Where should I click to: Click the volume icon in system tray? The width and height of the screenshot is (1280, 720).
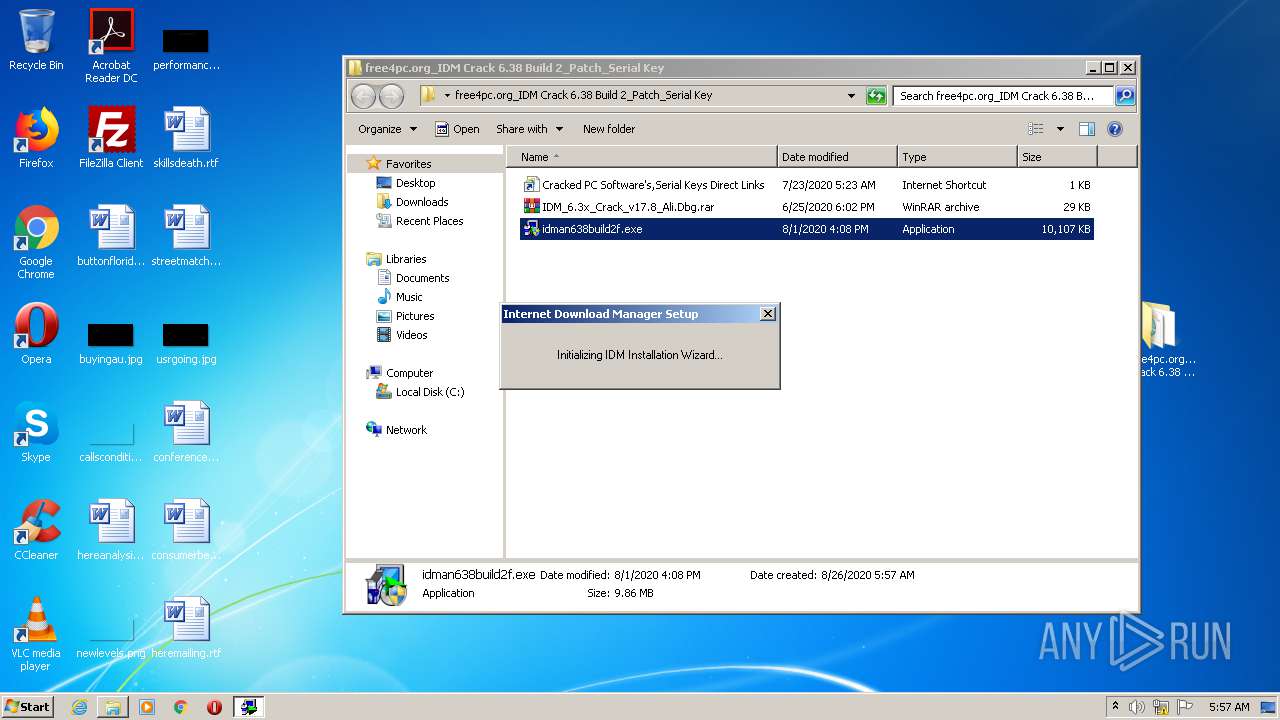[x=1136, y=707]
